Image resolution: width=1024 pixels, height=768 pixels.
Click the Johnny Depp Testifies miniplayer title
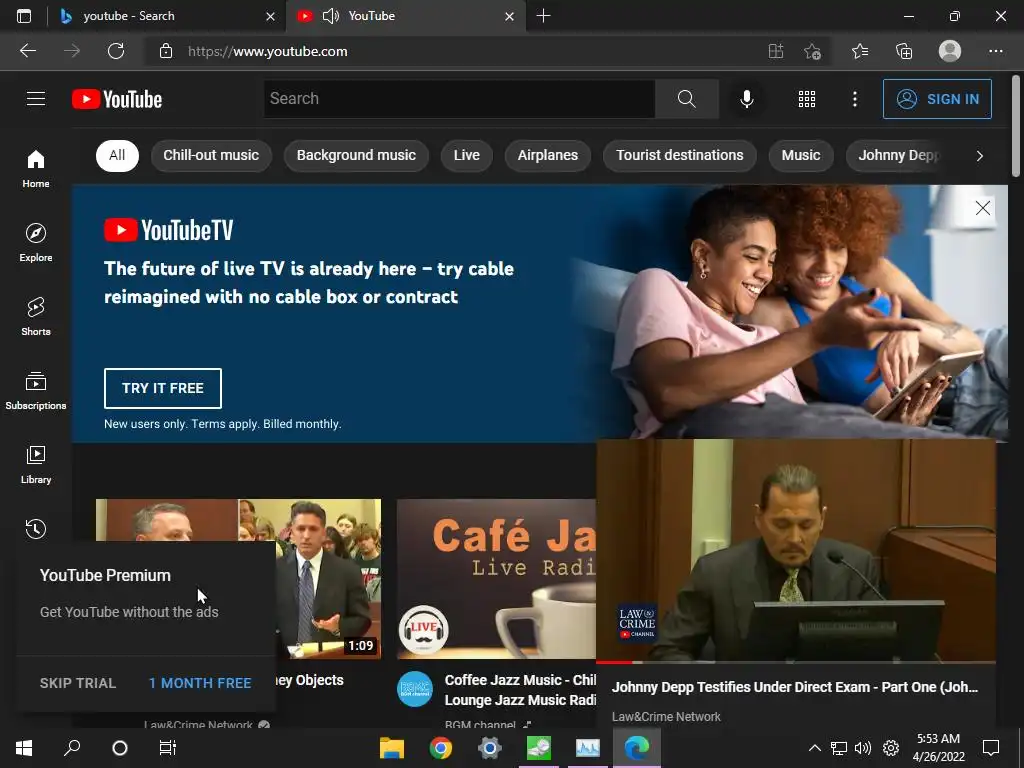[x=795, y=687]
